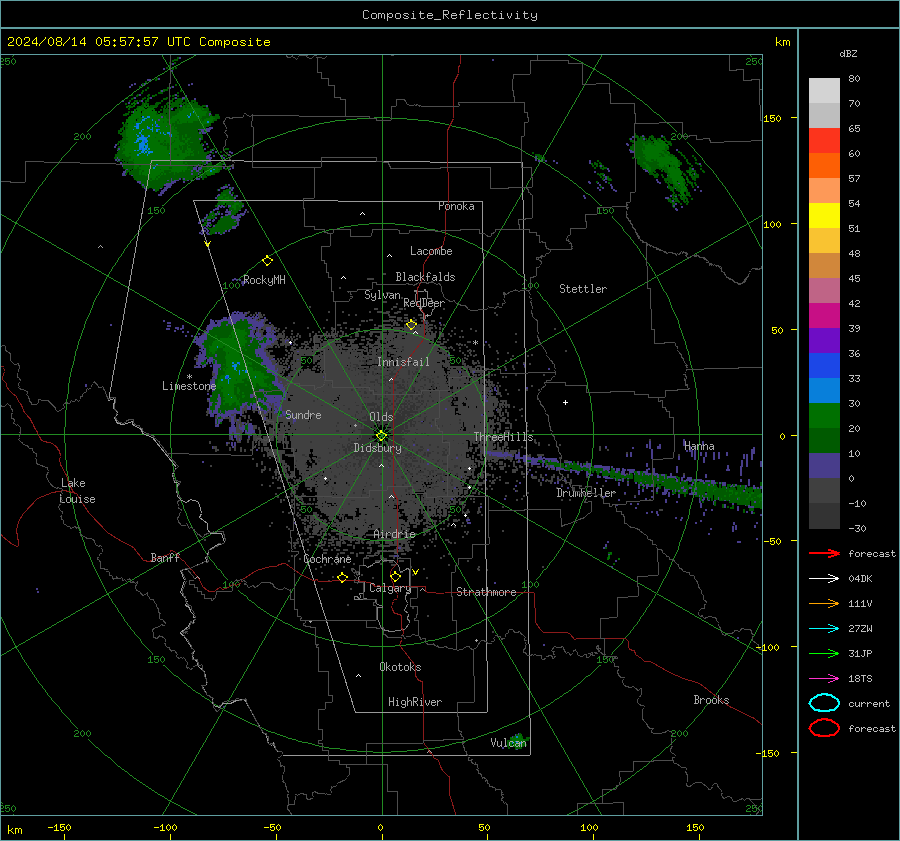The width and height of the screenshot is (900, 841).
Task: Click the green 31JP arrow in legend
Action: coord(824,653)
